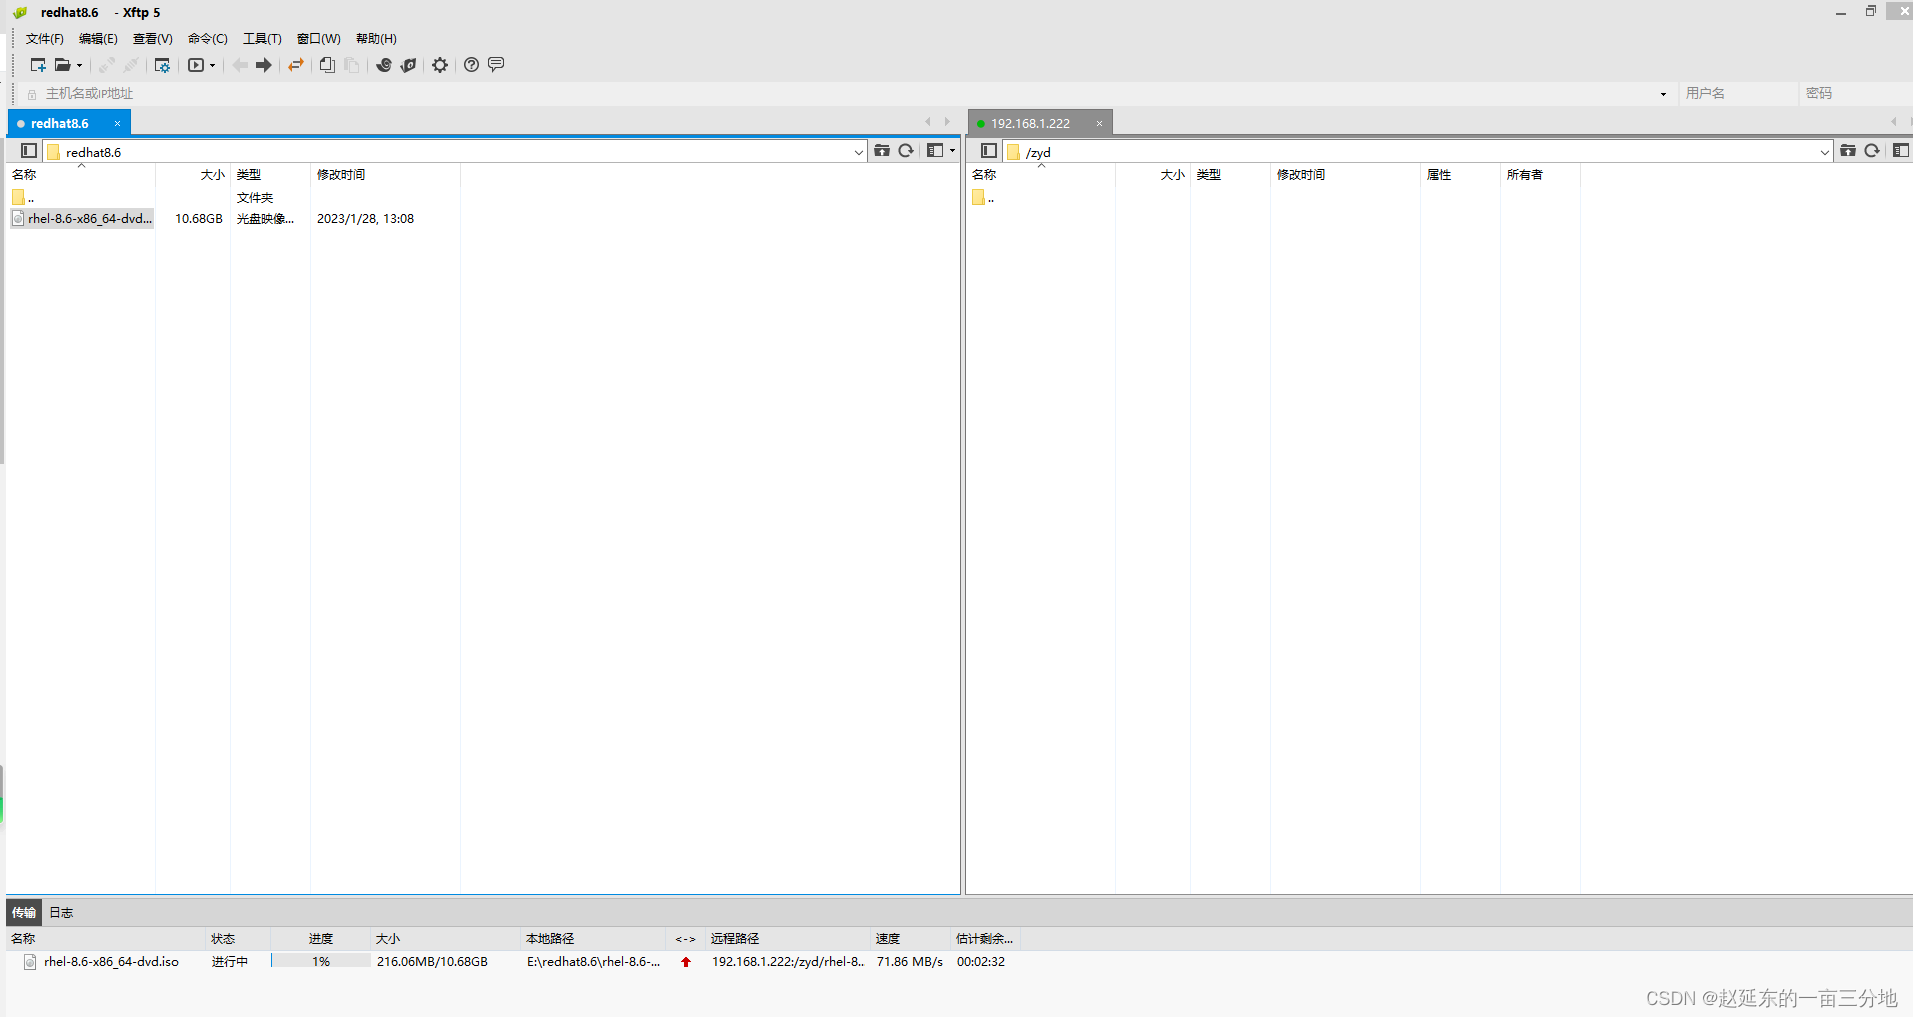Screen dimensions: 1913x1017
Task: Expand the local view mode dropdown arrow
Action: click(952, 152)
